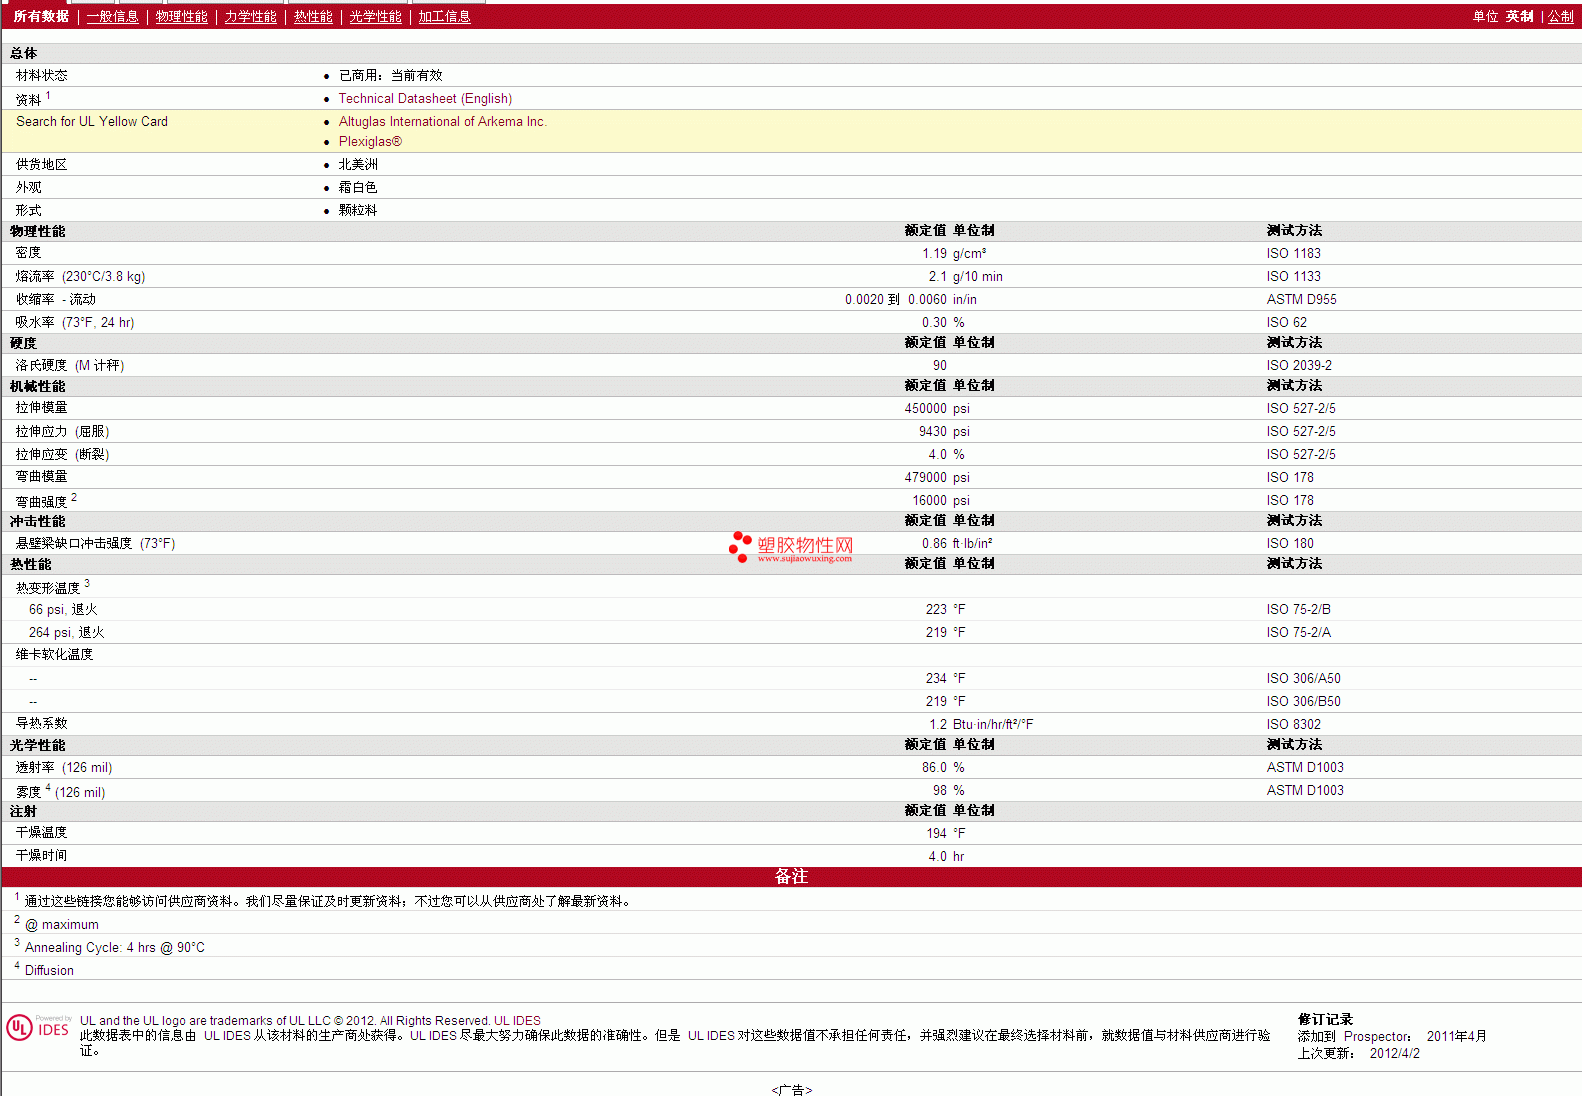Click ISO 8302 test method

tap(1293, 725)
